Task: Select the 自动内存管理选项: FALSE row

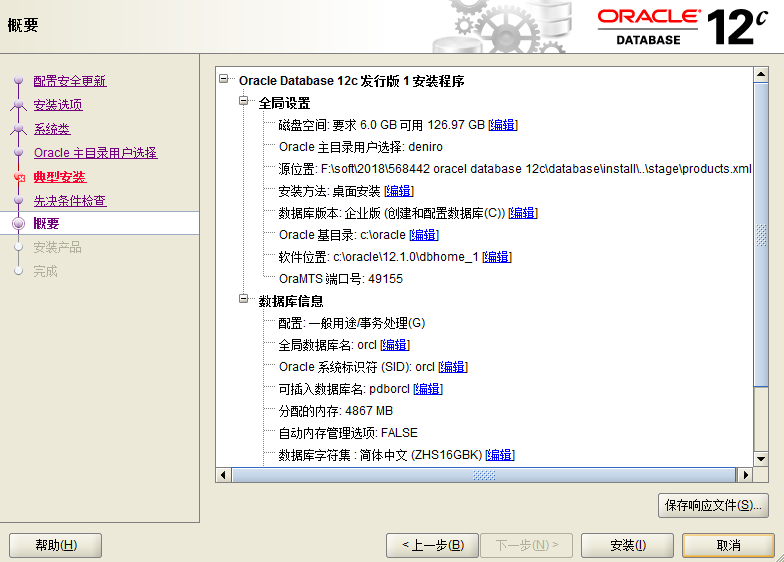Action: point(348,433)
